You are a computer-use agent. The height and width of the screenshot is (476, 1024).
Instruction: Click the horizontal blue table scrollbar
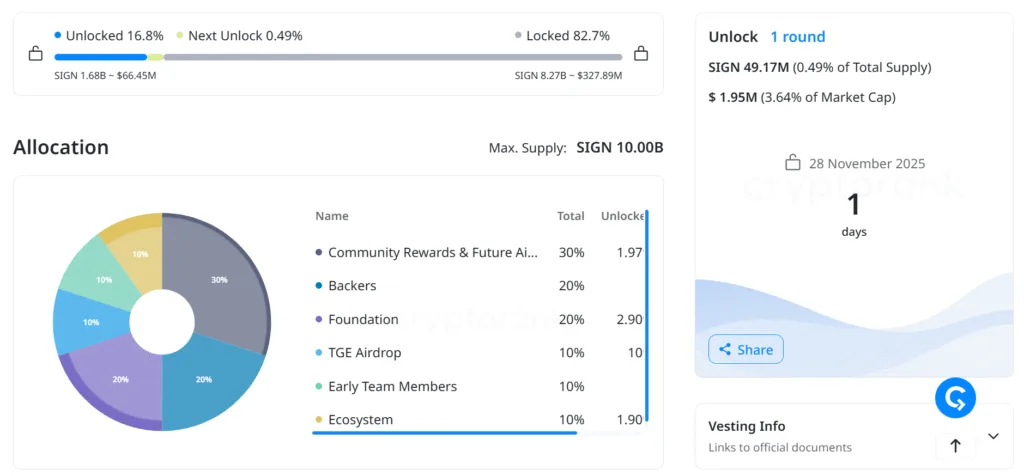pos(444,432)
